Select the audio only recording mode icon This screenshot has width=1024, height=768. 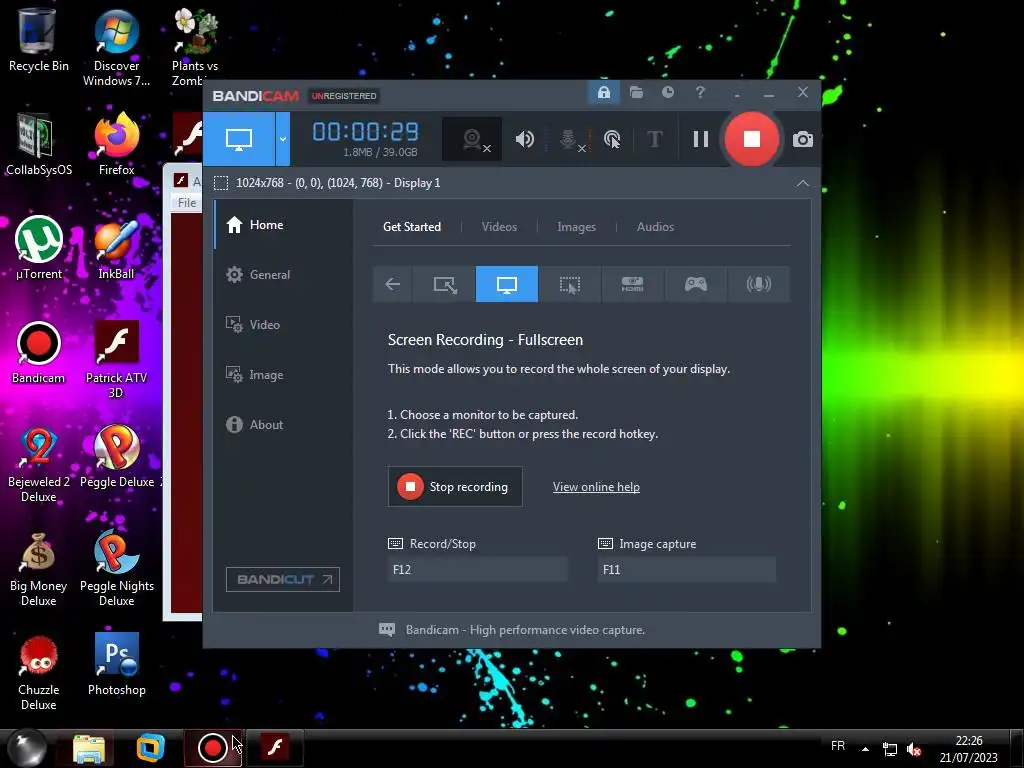[758, 284]
